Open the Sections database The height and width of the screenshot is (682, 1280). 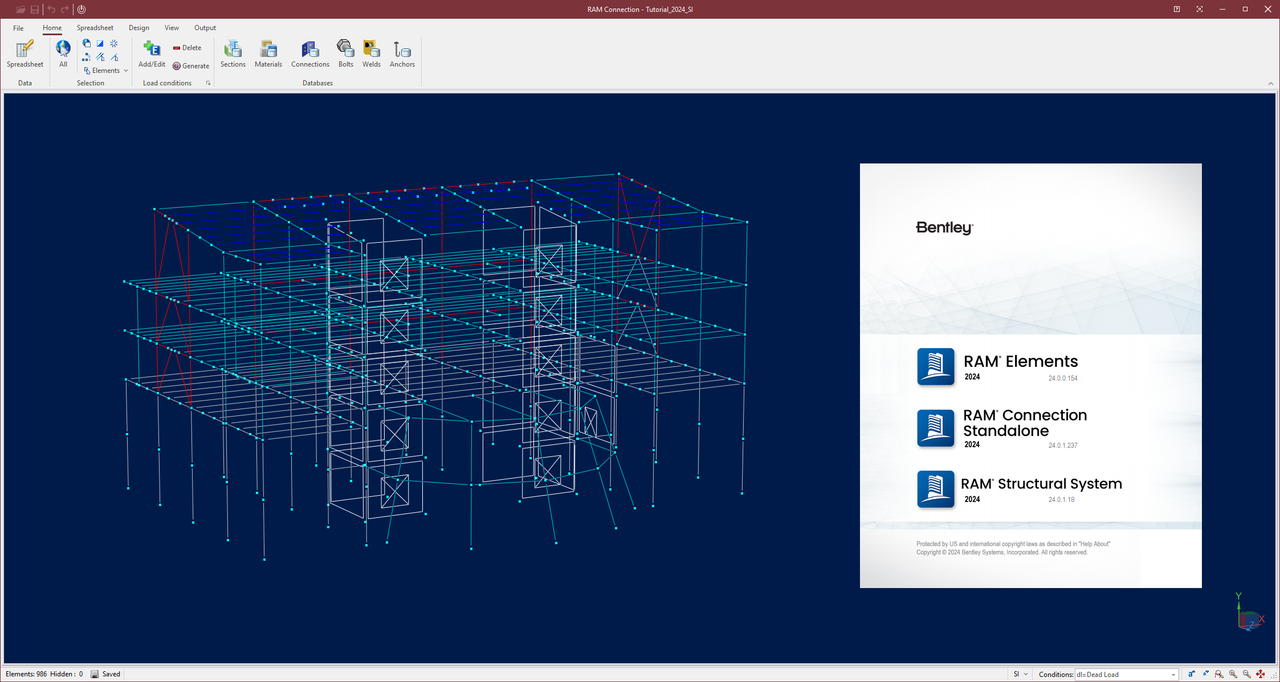(233, 54)
